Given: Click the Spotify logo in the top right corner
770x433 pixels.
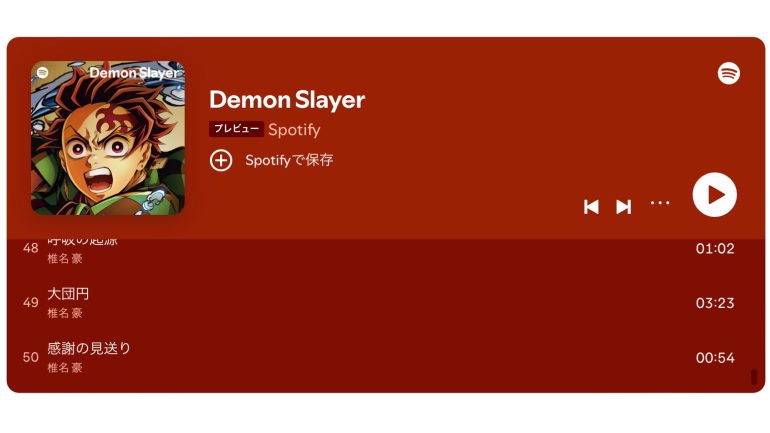Looking at the screenshot, I should pos(729,74).
